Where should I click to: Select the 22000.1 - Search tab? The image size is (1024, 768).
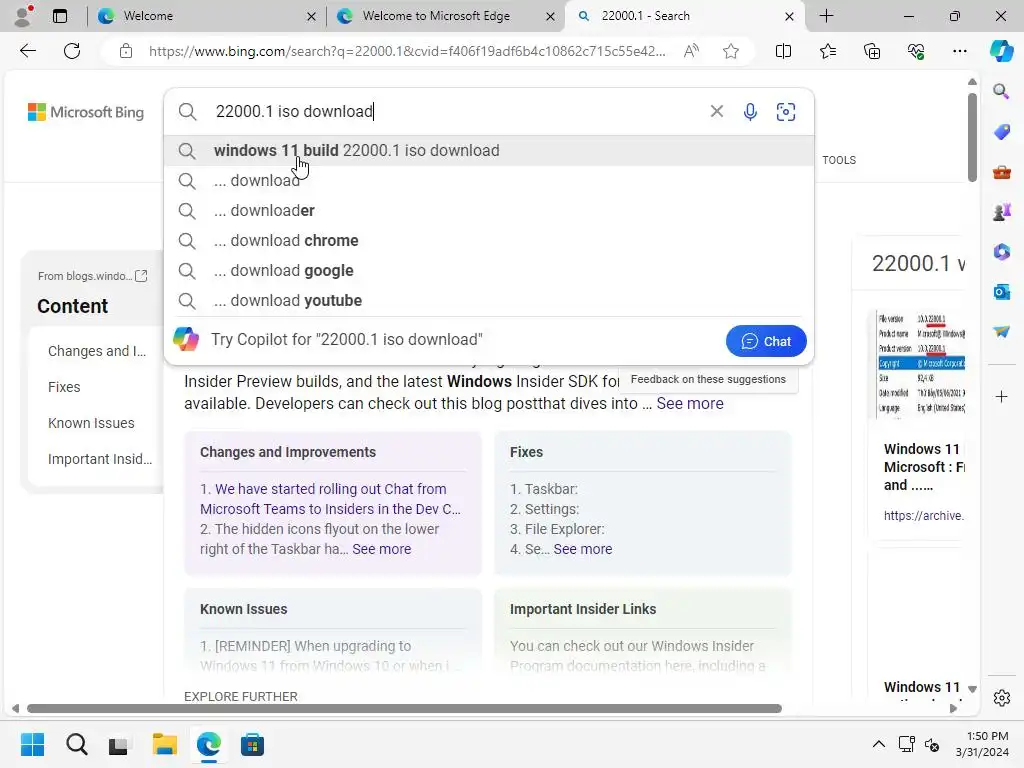tap(686, 16)
